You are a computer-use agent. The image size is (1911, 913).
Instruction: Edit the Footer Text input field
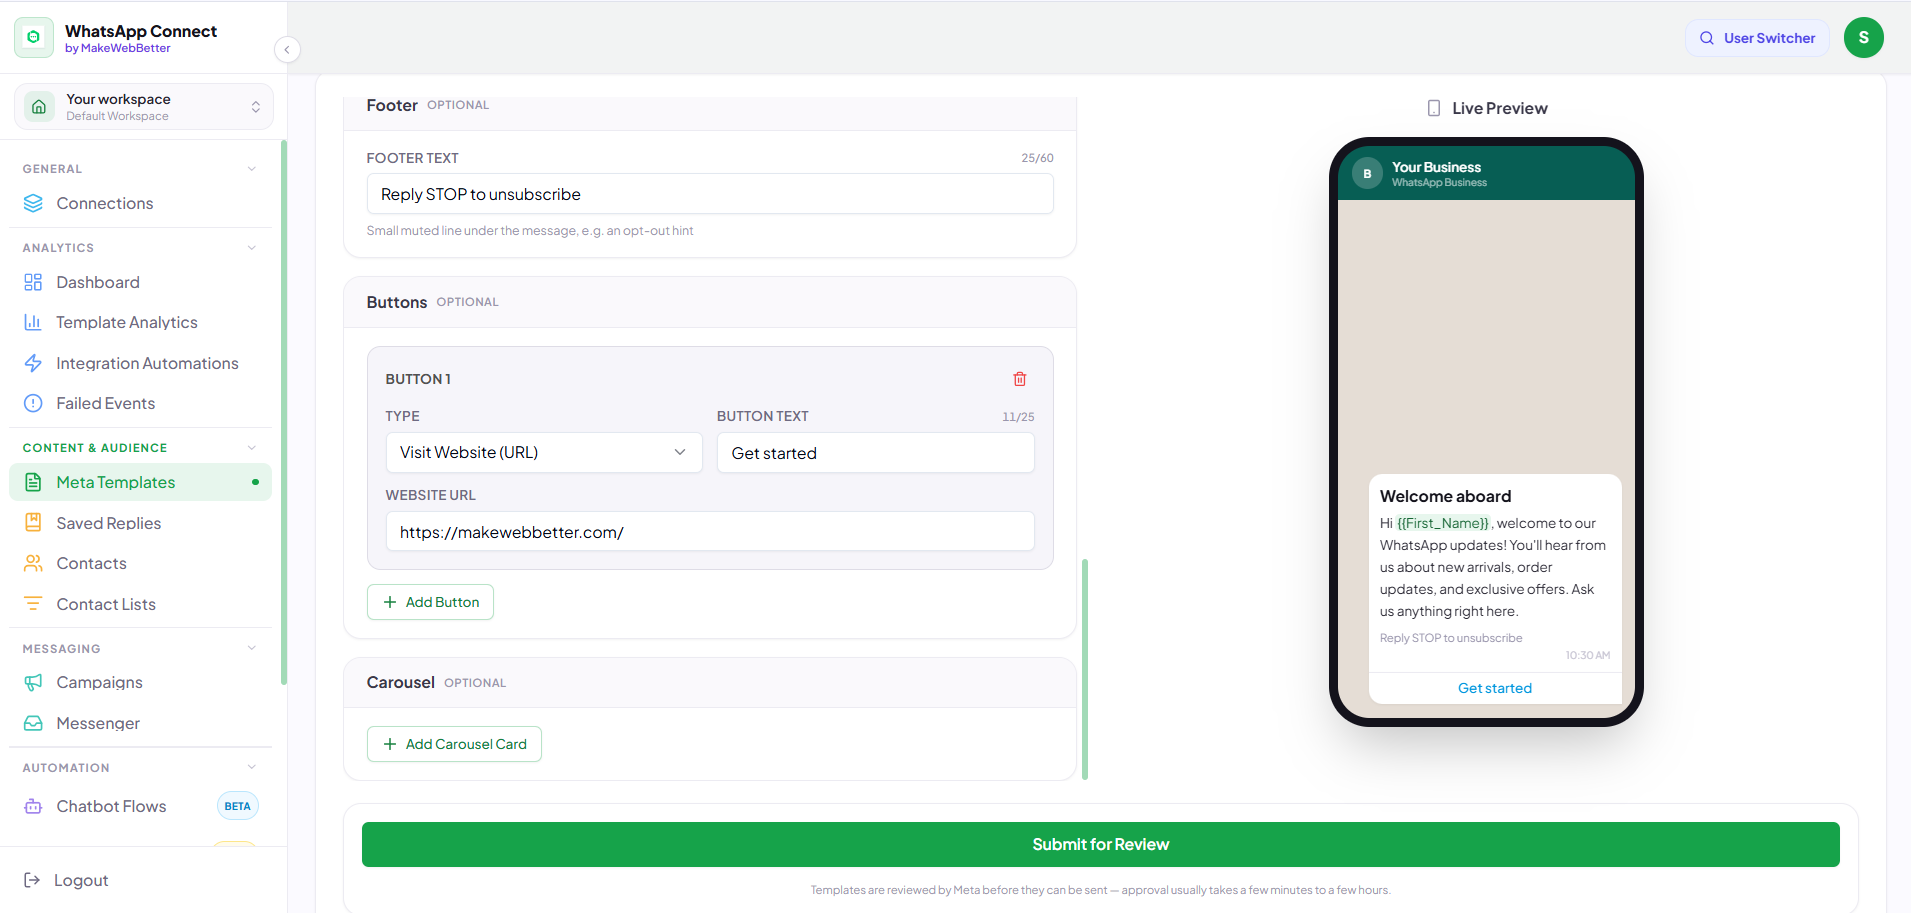(710, 194)
